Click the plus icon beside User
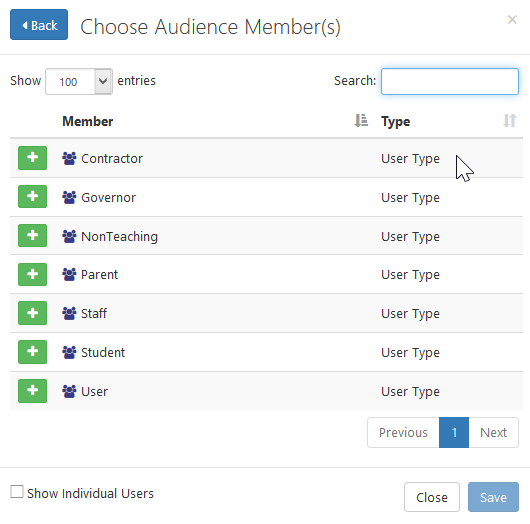This screenshot has width=530, height=524. [32, 391]
